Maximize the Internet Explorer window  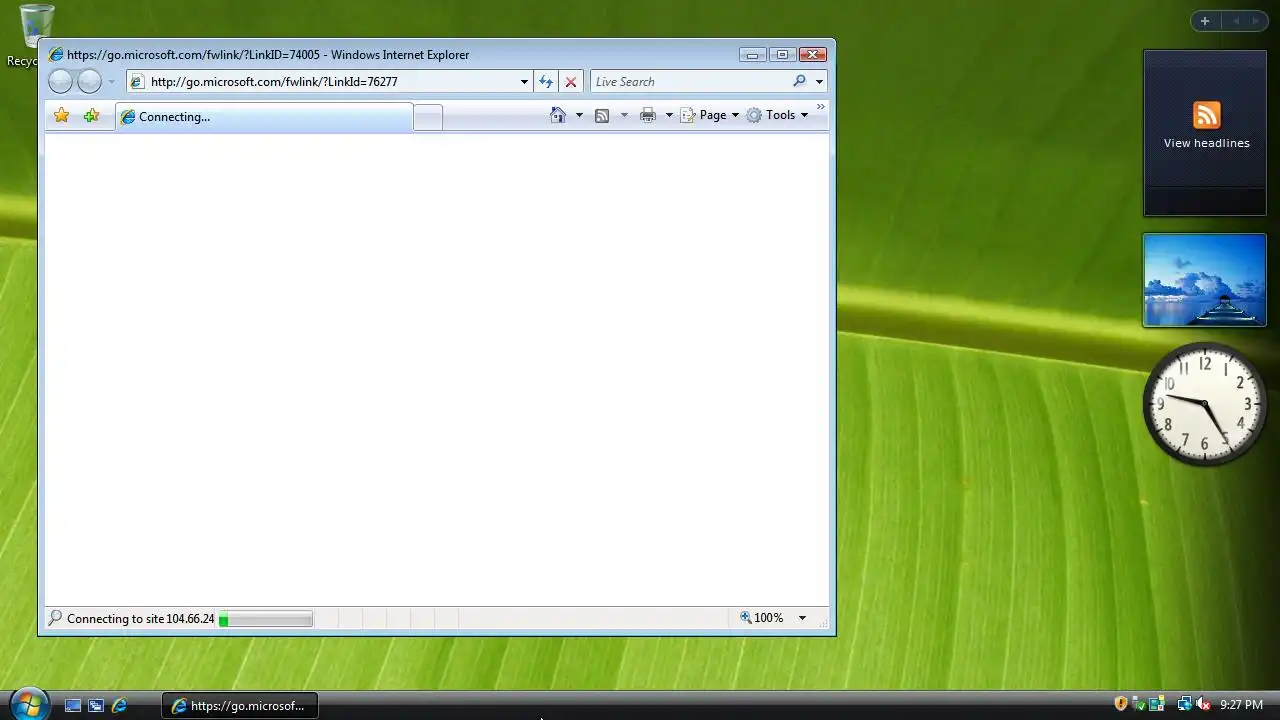tap(782, 55)
